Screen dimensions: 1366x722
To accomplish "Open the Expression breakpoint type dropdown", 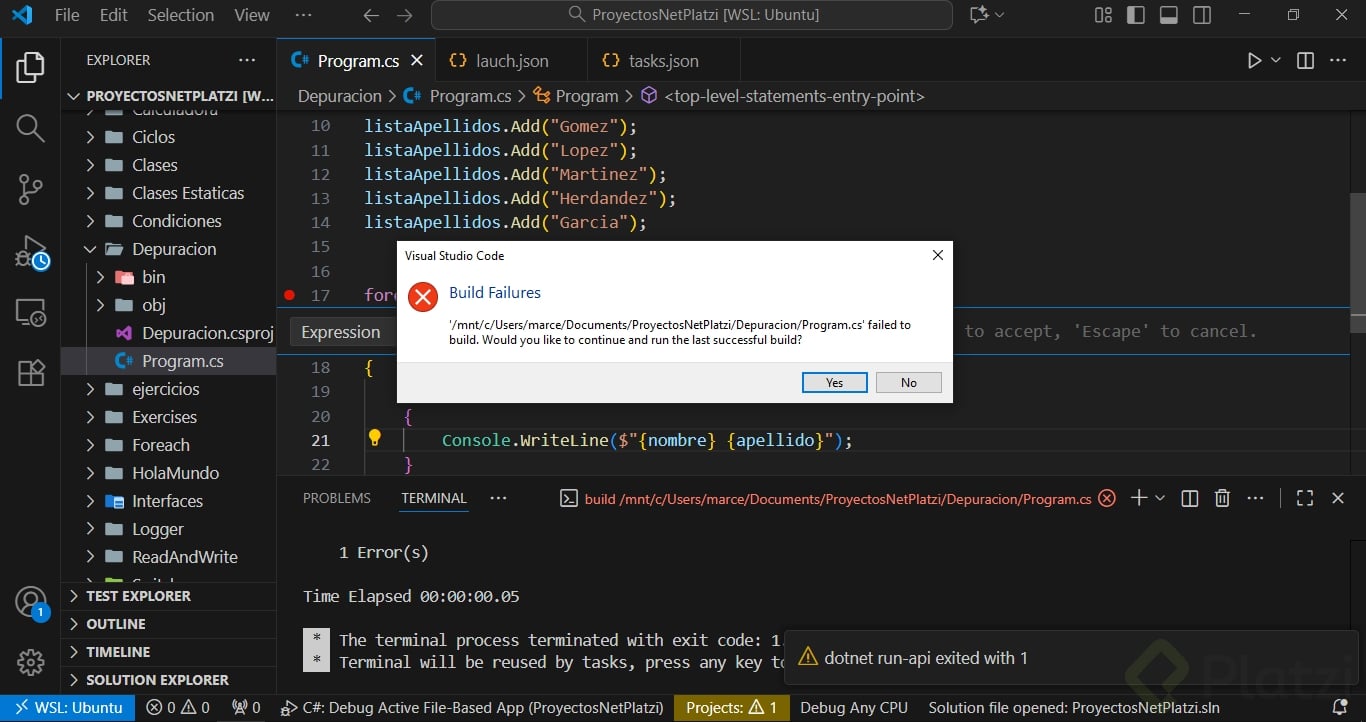I will point(341,332).
